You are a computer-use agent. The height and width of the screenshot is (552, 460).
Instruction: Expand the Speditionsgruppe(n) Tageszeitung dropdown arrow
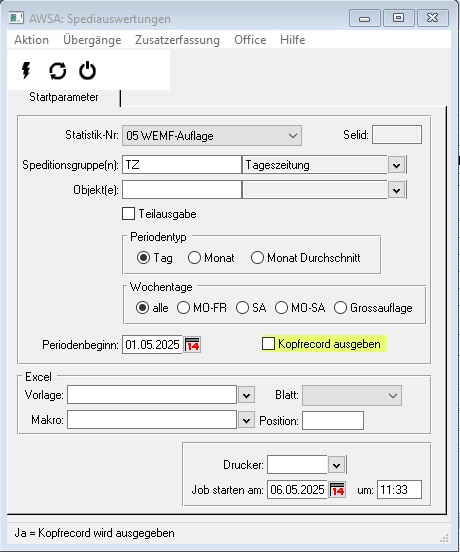click(397, 165)
